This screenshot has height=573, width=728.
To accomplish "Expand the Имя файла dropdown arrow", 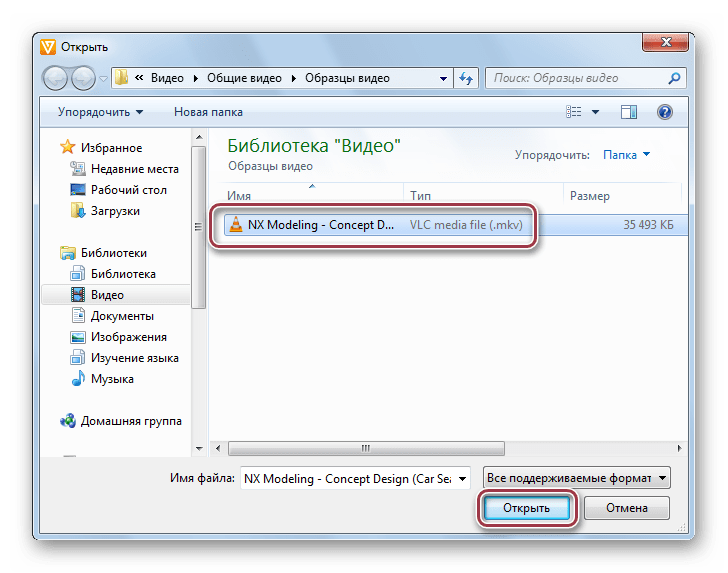I will click(x=463, y=478).
